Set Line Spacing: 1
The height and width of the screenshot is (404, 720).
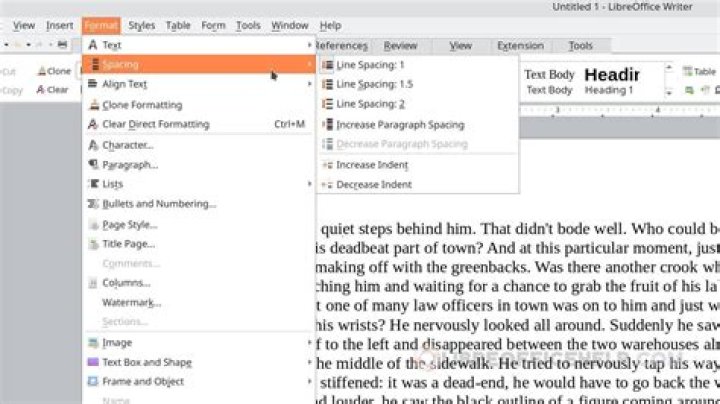coord(418,65)
